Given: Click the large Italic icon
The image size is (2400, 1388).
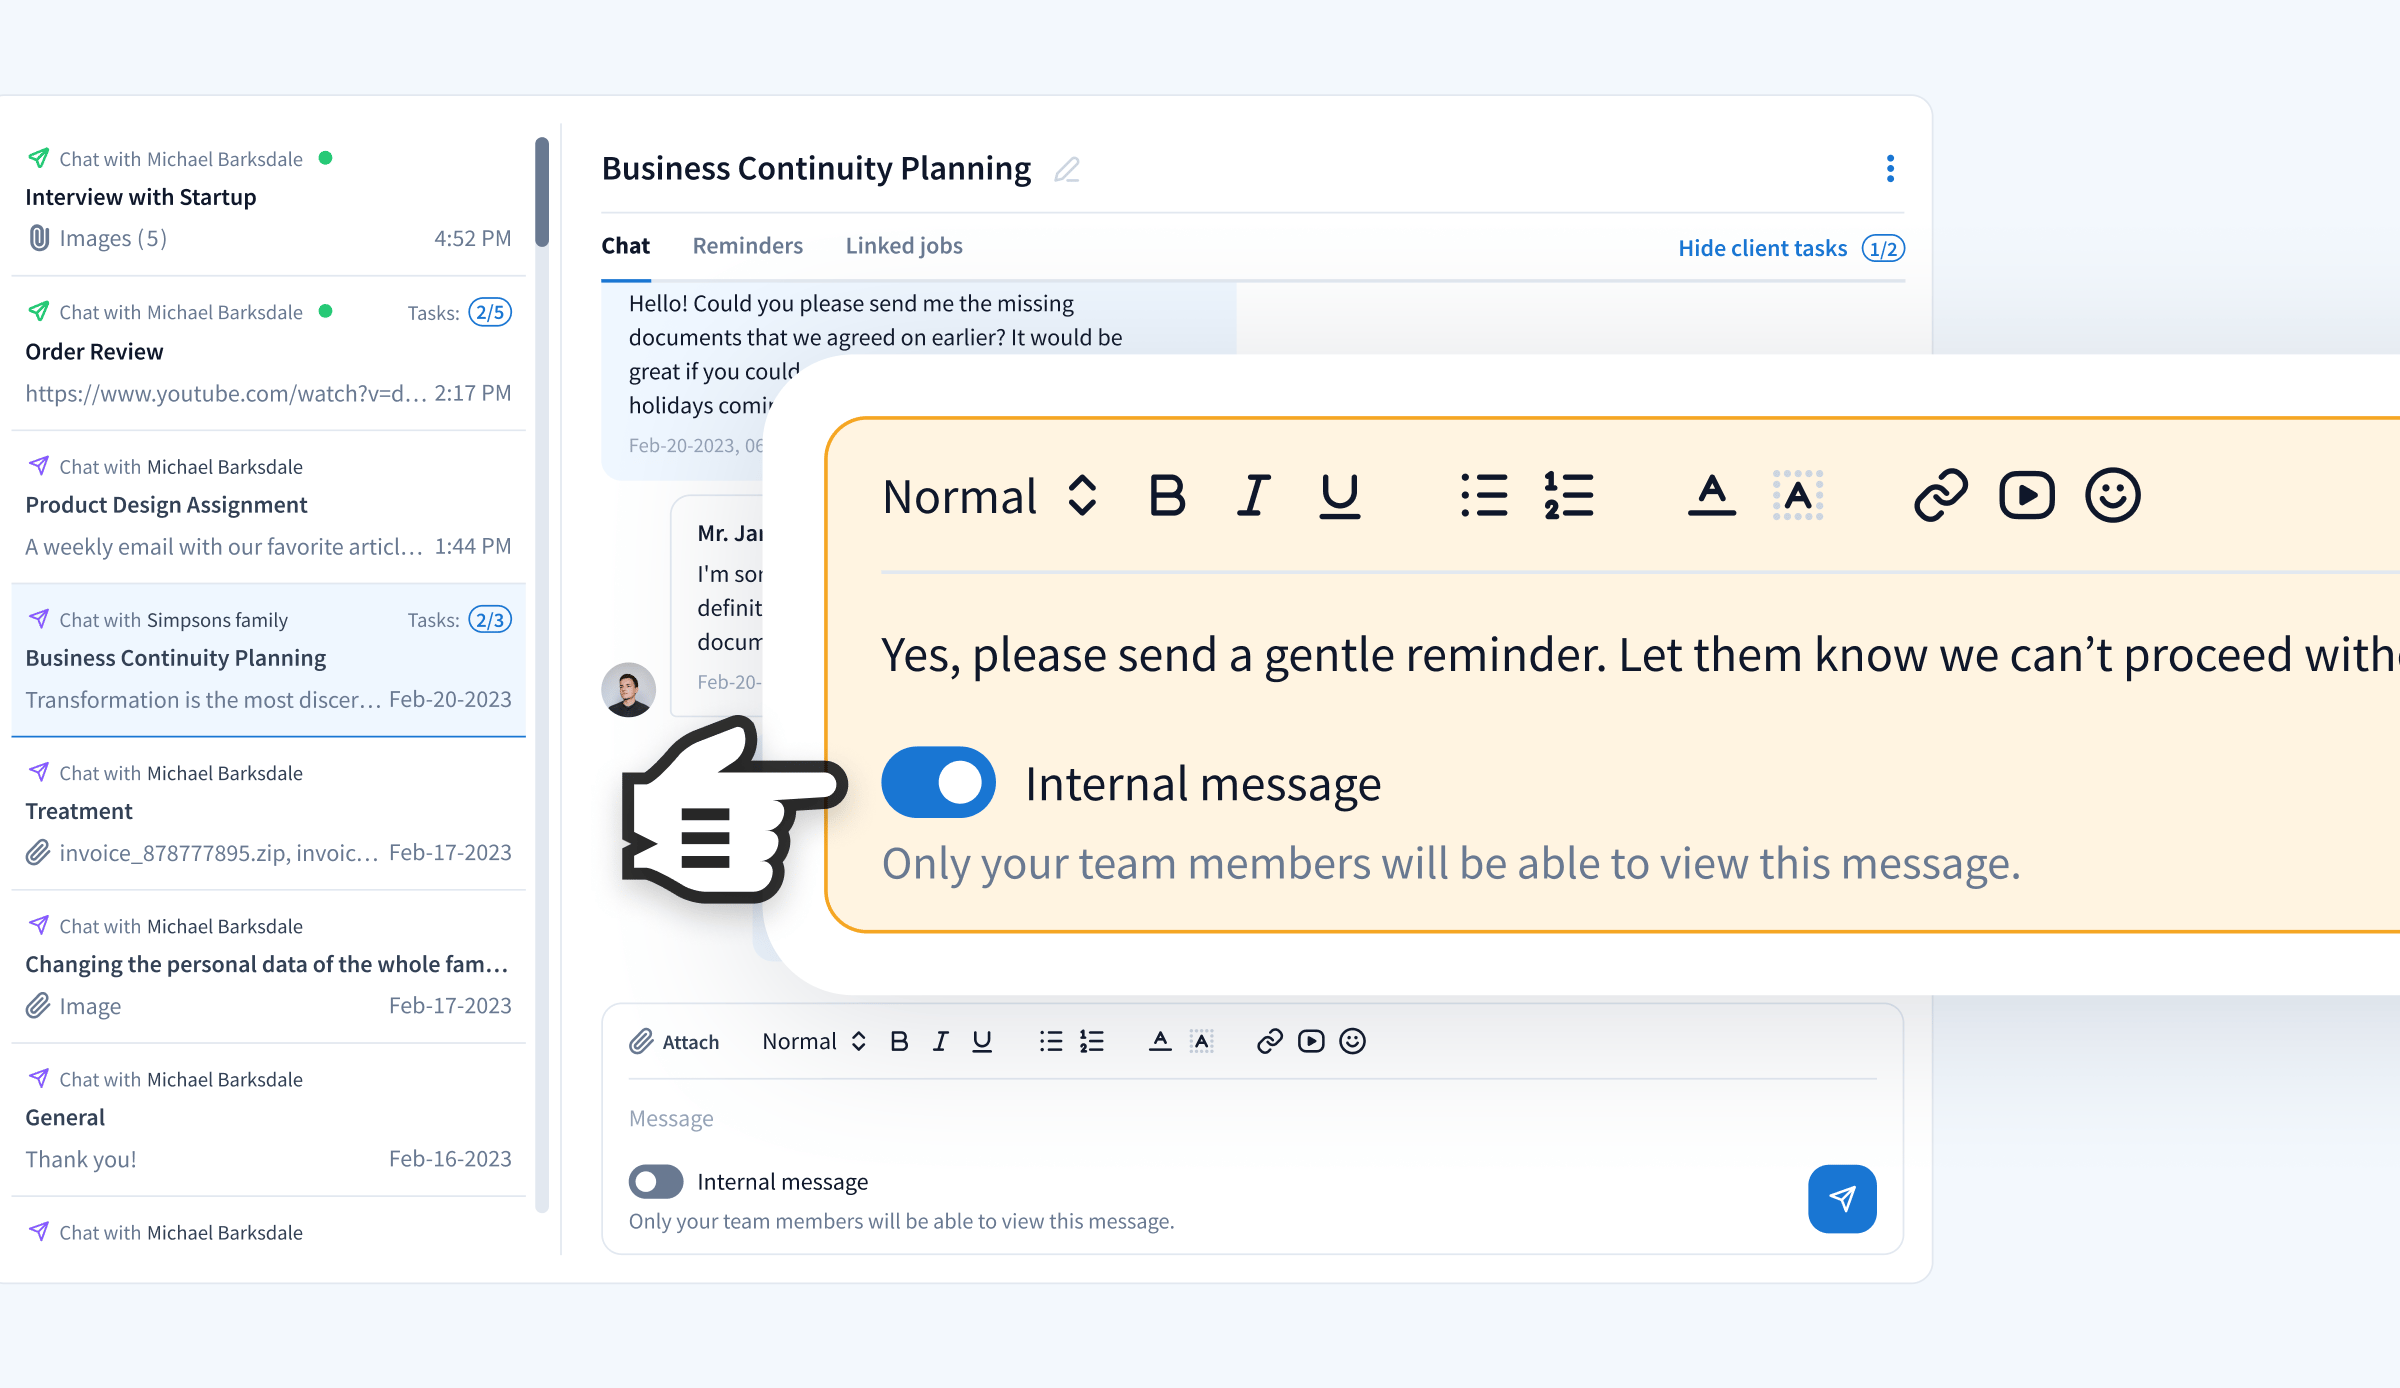Looking at the screenshot, I should [x=1253, y=495].
